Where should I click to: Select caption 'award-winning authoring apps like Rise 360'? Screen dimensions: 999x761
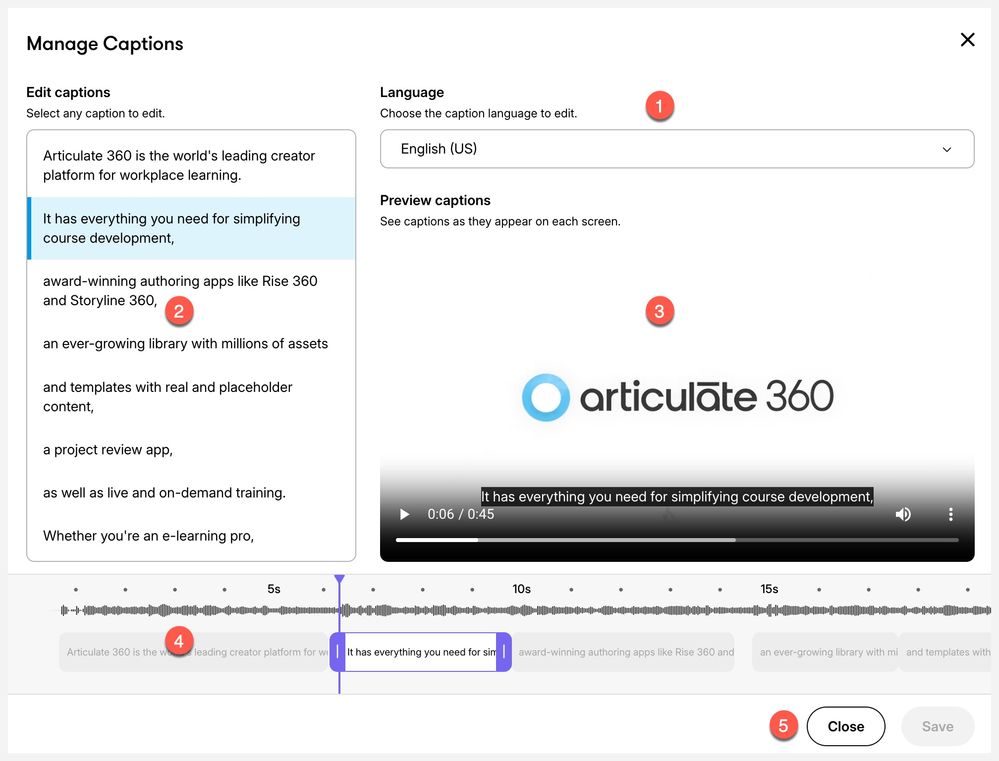click(x=191, y=291)
